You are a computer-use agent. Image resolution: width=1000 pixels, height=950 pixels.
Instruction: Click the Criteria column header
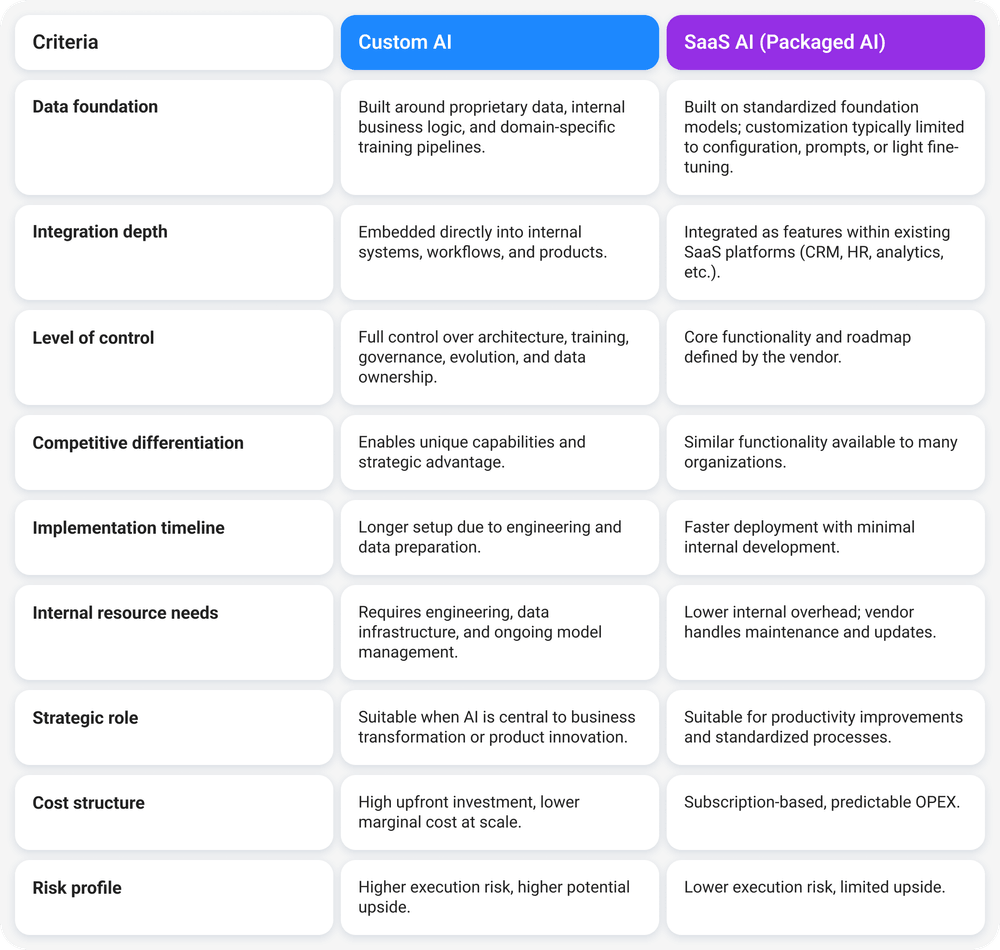click(173, 42)
